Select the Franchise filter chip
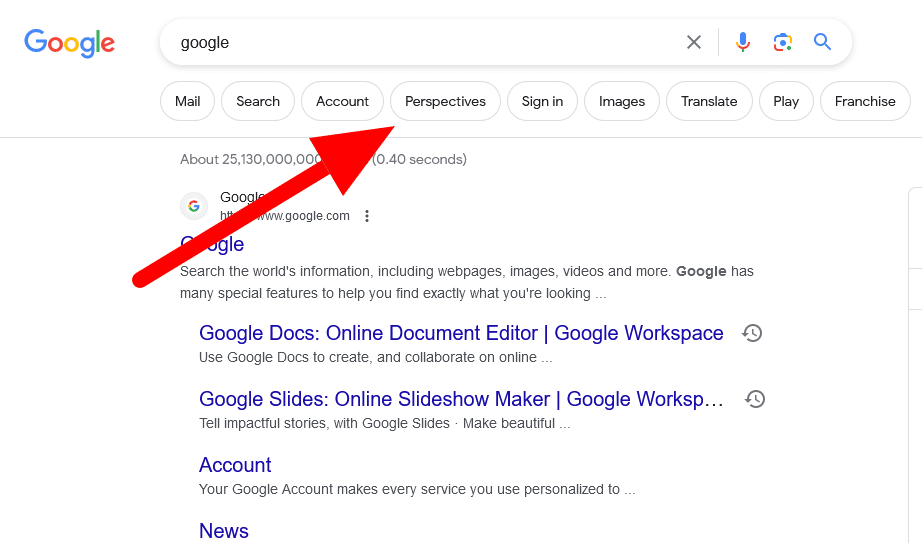Viewport: 922px width, 543px height. pos(865,101)
